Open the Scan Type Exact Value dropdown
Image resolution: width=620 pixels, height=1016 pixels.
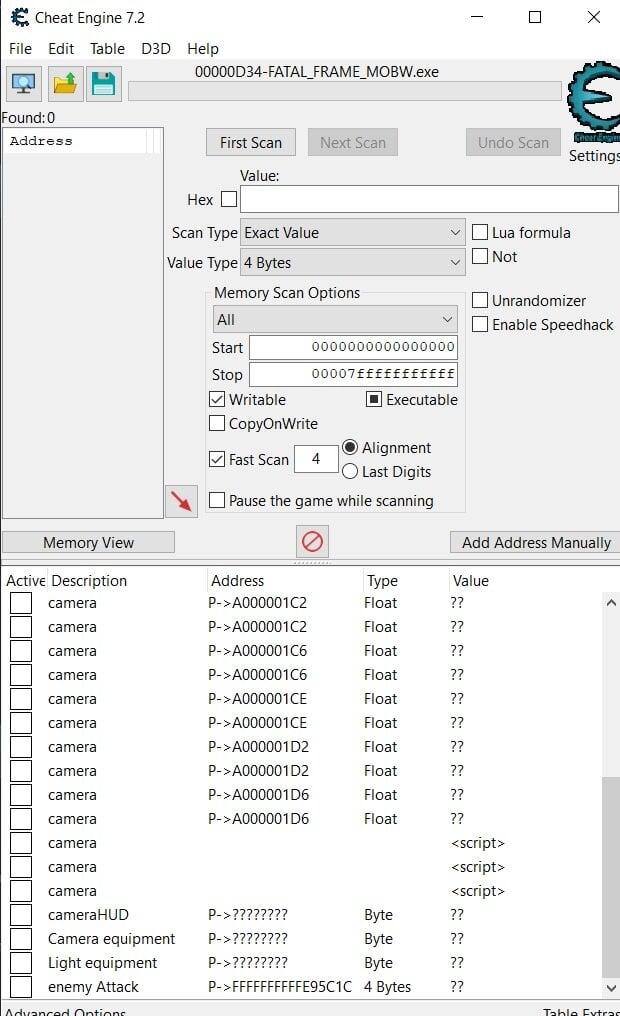tap(352, 233)
